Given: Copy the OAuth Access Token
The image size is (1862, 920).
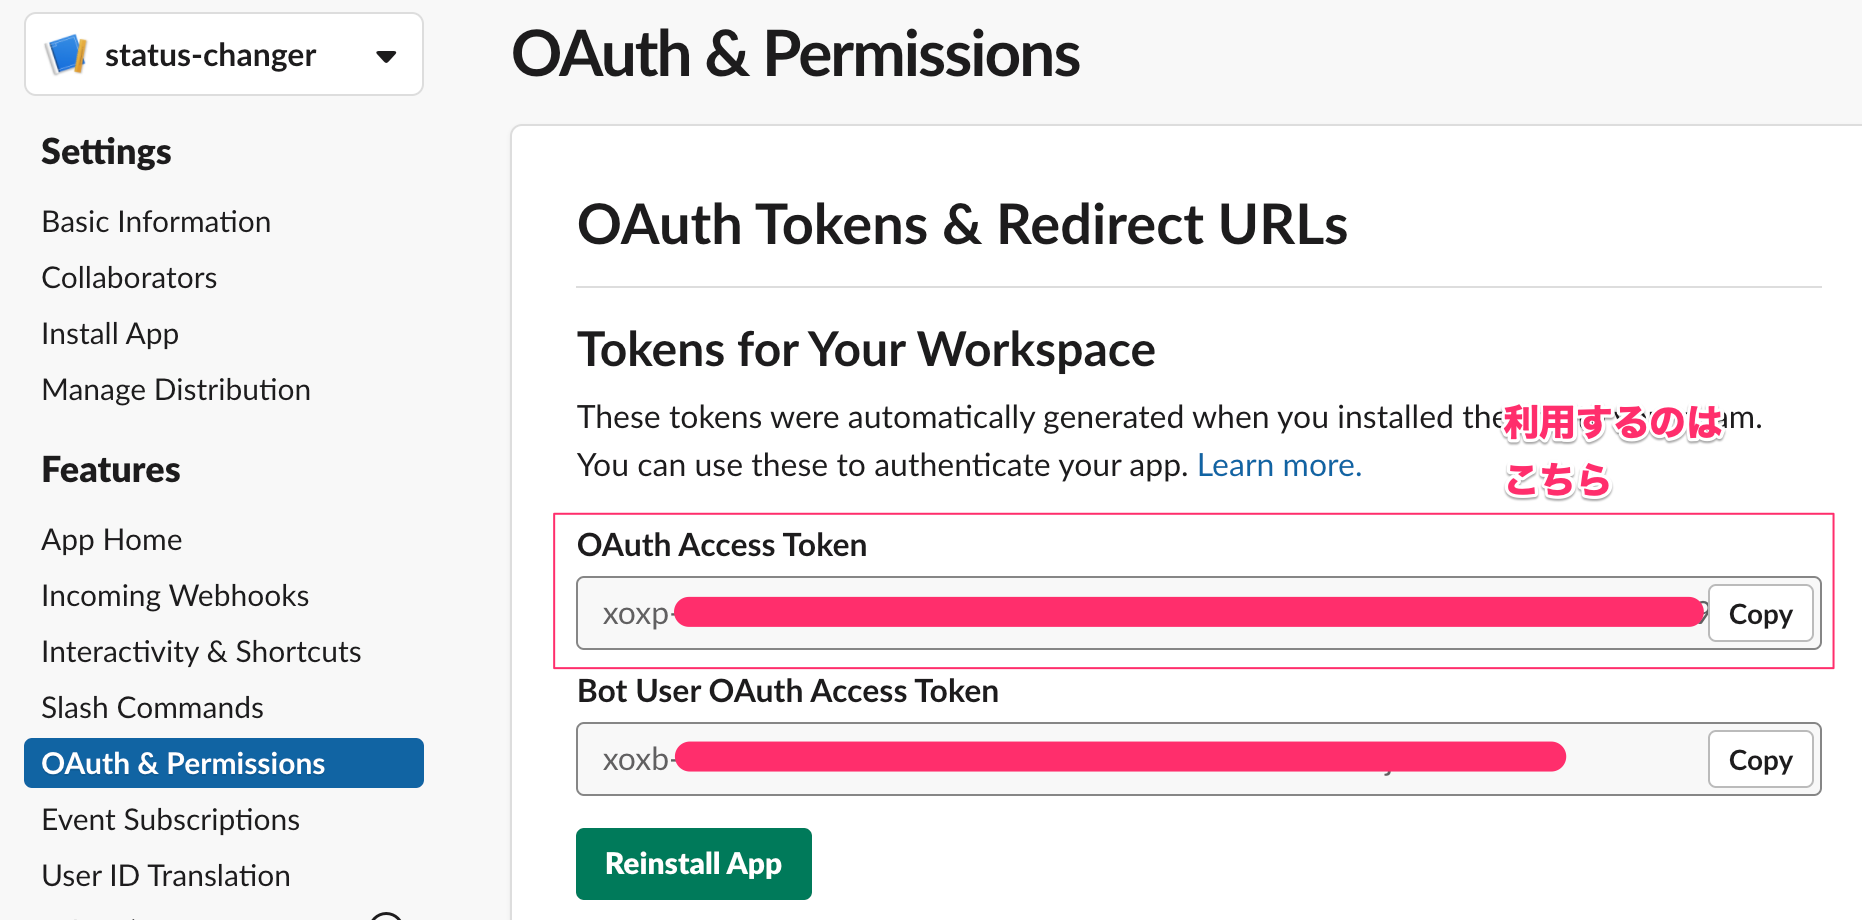Looking at the screenshot, I should point(1760,613).
